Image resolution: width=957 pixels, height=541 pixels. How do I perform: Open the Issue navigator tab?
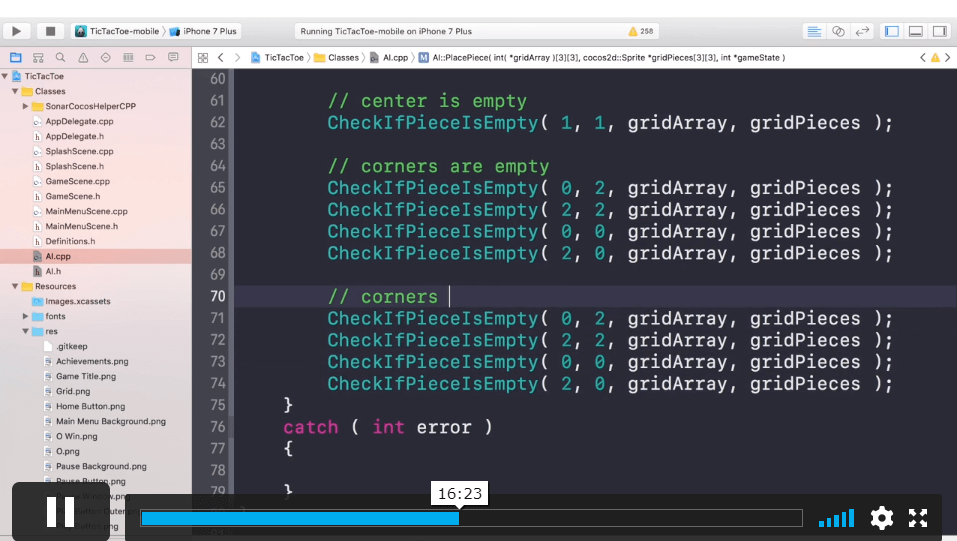(83, 57)
